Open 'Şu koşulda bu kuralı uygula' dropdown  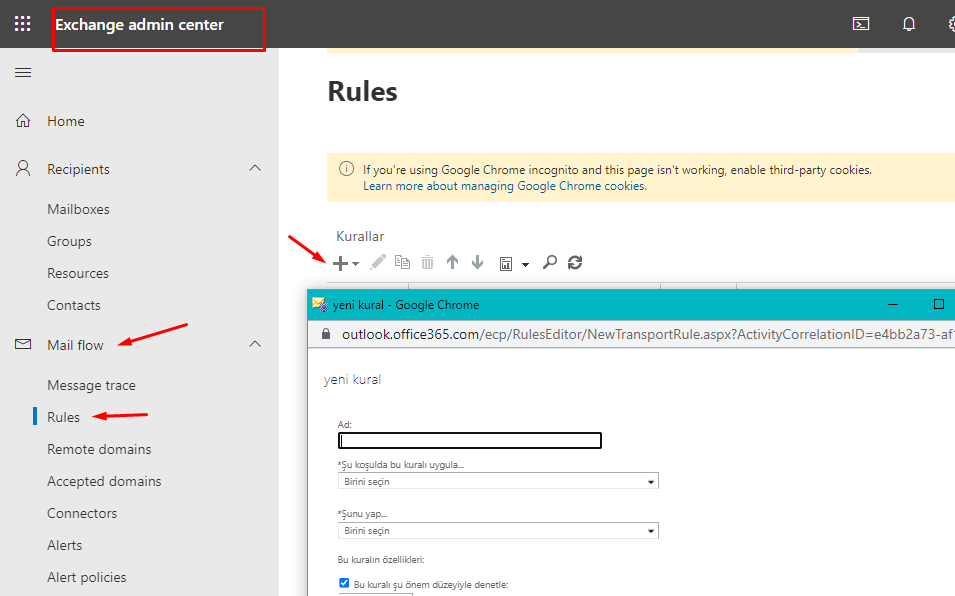498,481
